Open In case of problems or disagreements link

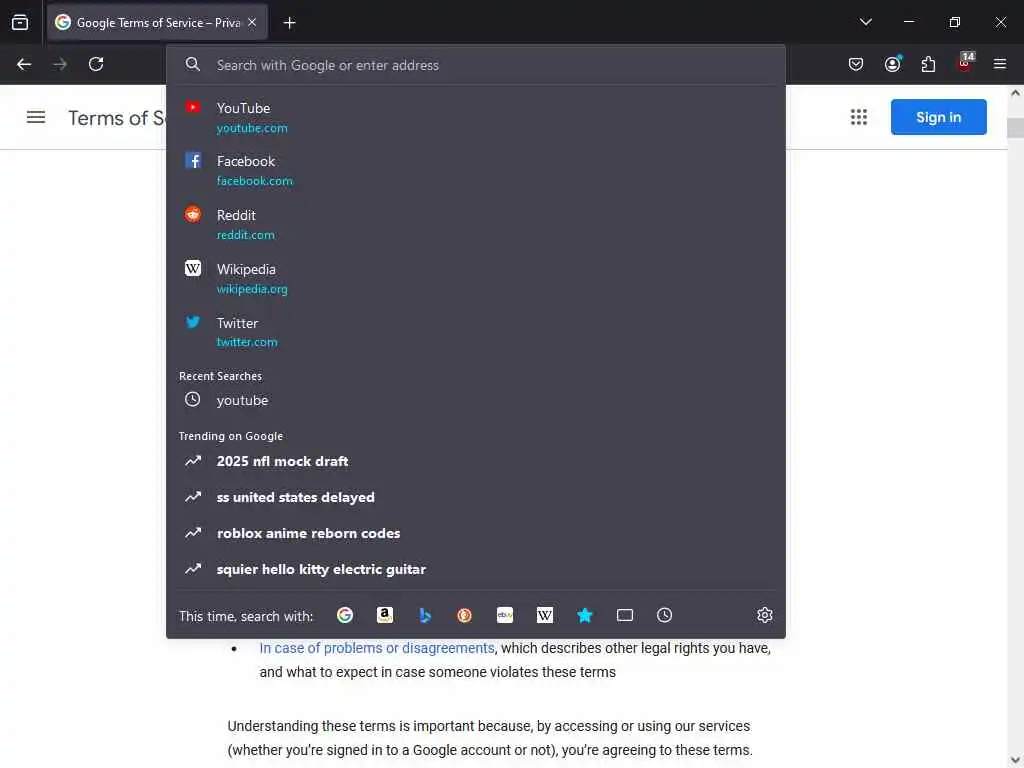click(x=377, y=648)
